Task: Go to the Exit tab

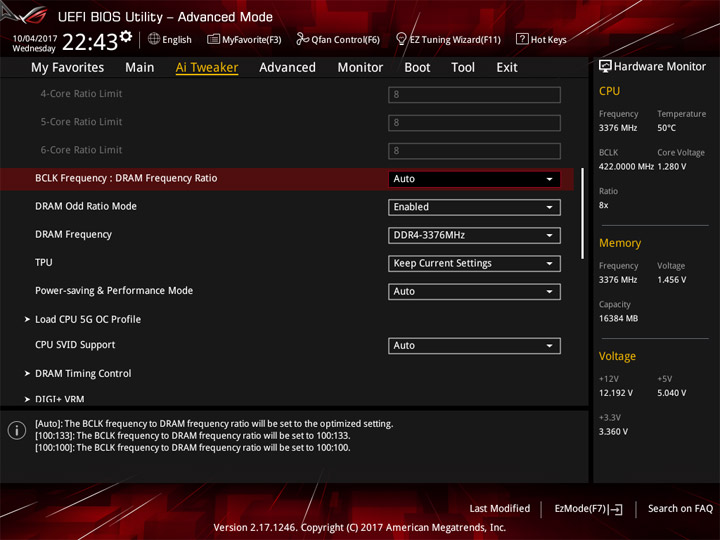Action: pos(506,68)
